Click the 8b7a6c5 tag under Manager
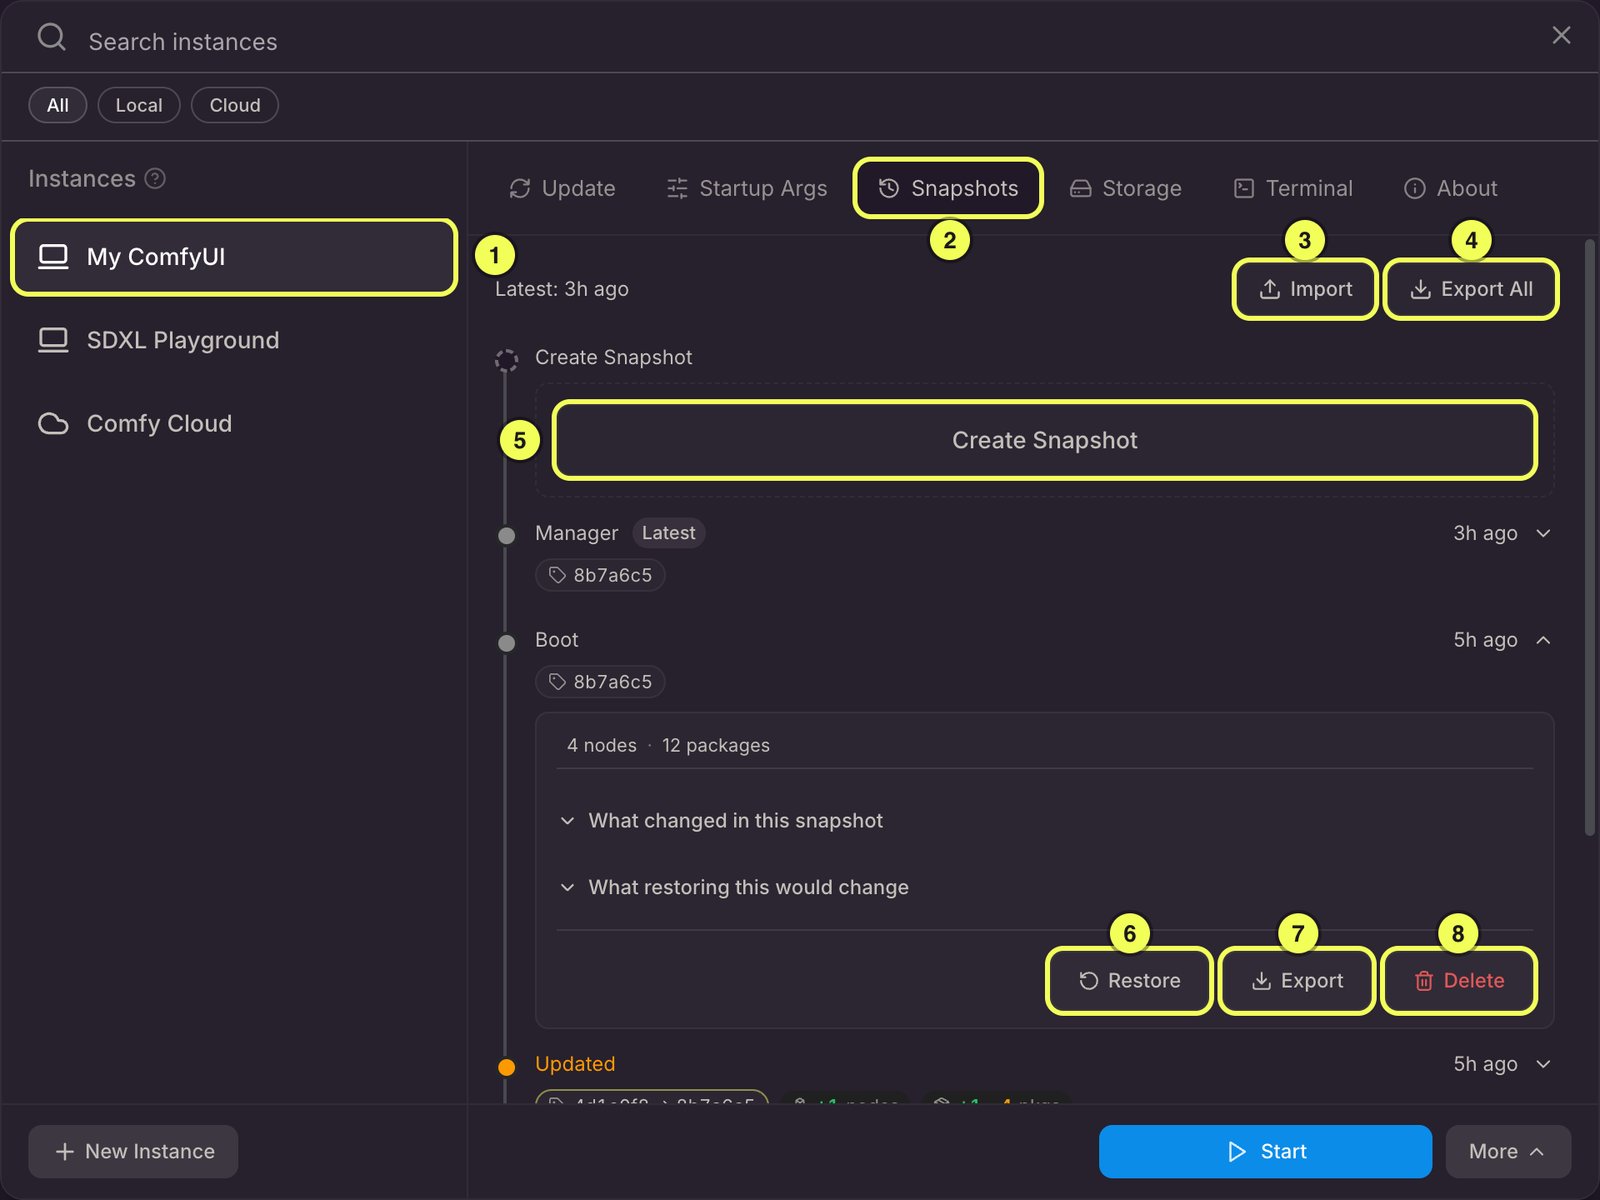 tap(600, 575)
